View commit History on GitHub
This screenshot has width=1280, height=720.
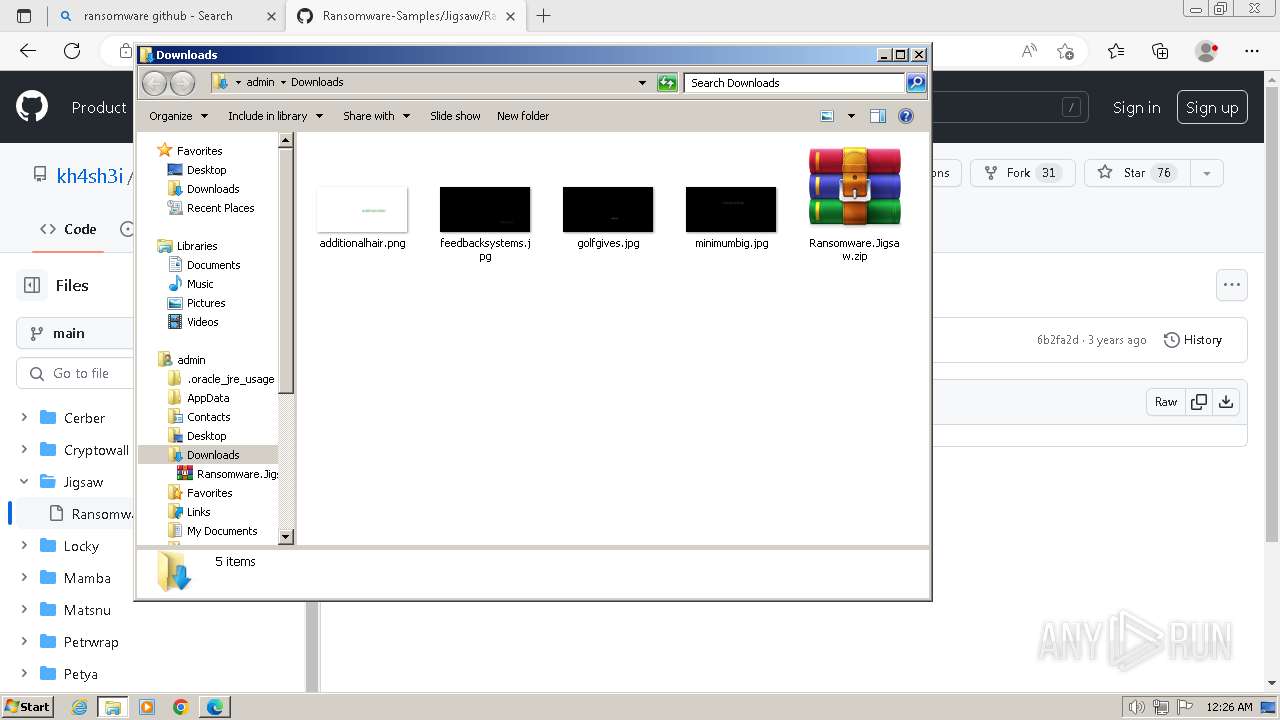pyautogui.click(x=1193, y=340)
